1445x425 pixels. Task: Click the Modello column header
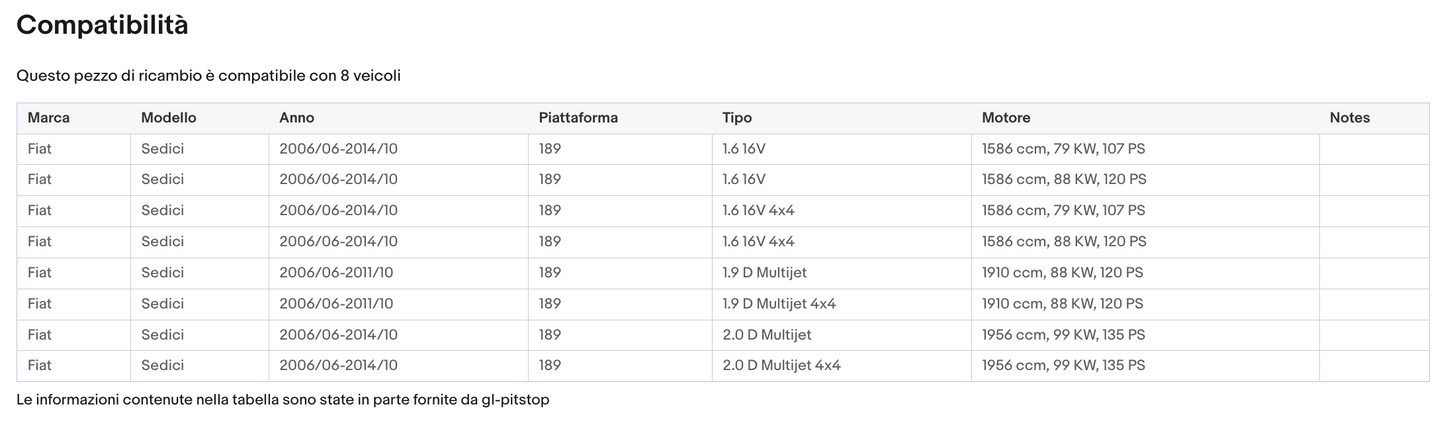[x=169, y=118]
